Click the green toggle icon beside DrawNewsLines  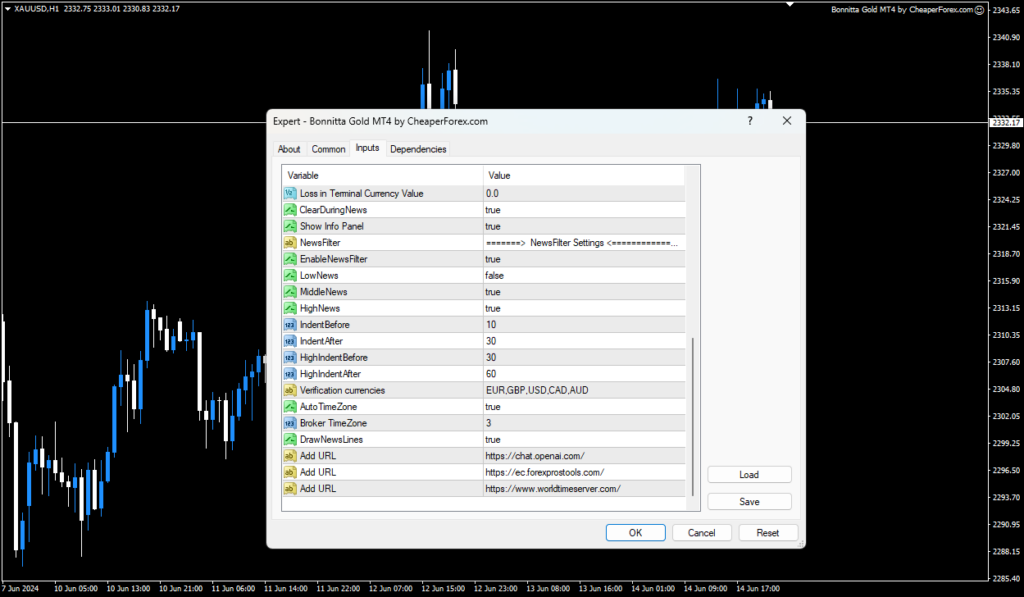pos(289,439)
